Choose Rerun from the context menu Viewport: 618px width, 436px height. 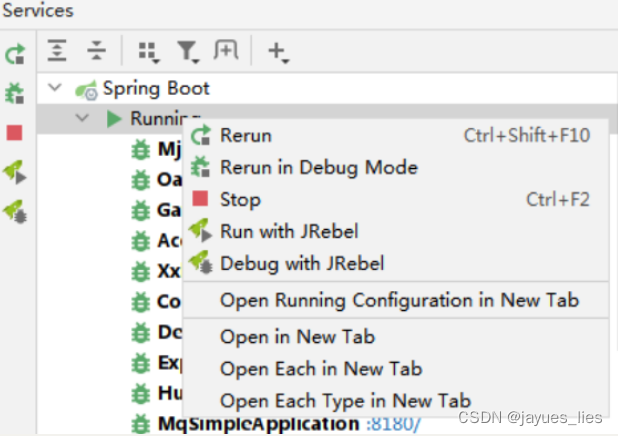(396, 136)
